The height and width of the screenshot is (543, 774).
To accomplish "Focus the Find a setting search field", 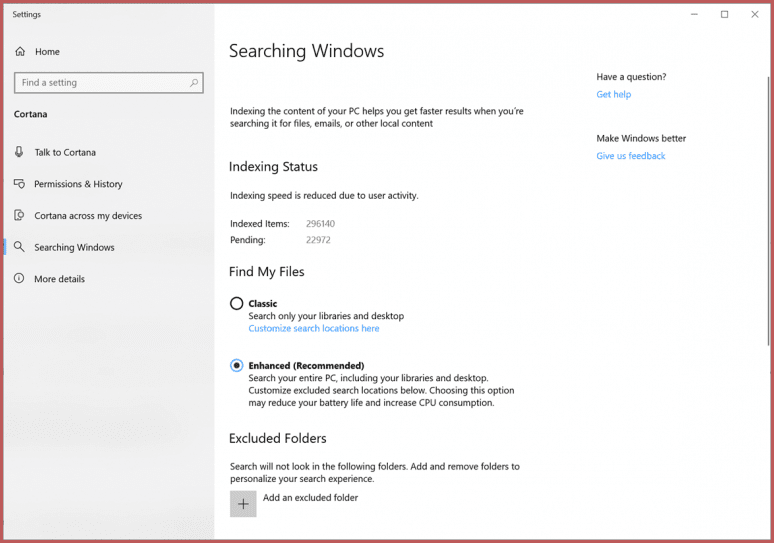I will coord(100,83).
